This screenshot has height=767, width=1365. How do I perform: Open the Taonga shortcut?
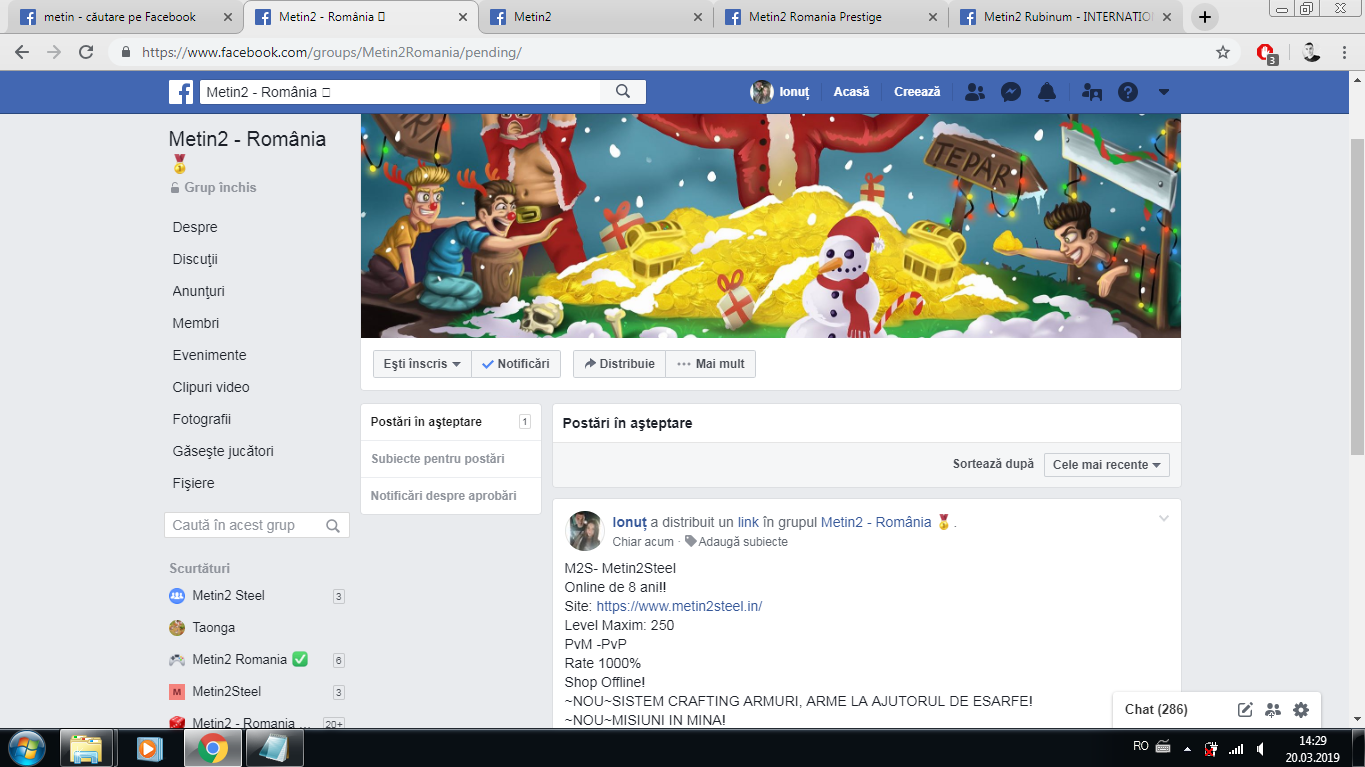(213, 627)
